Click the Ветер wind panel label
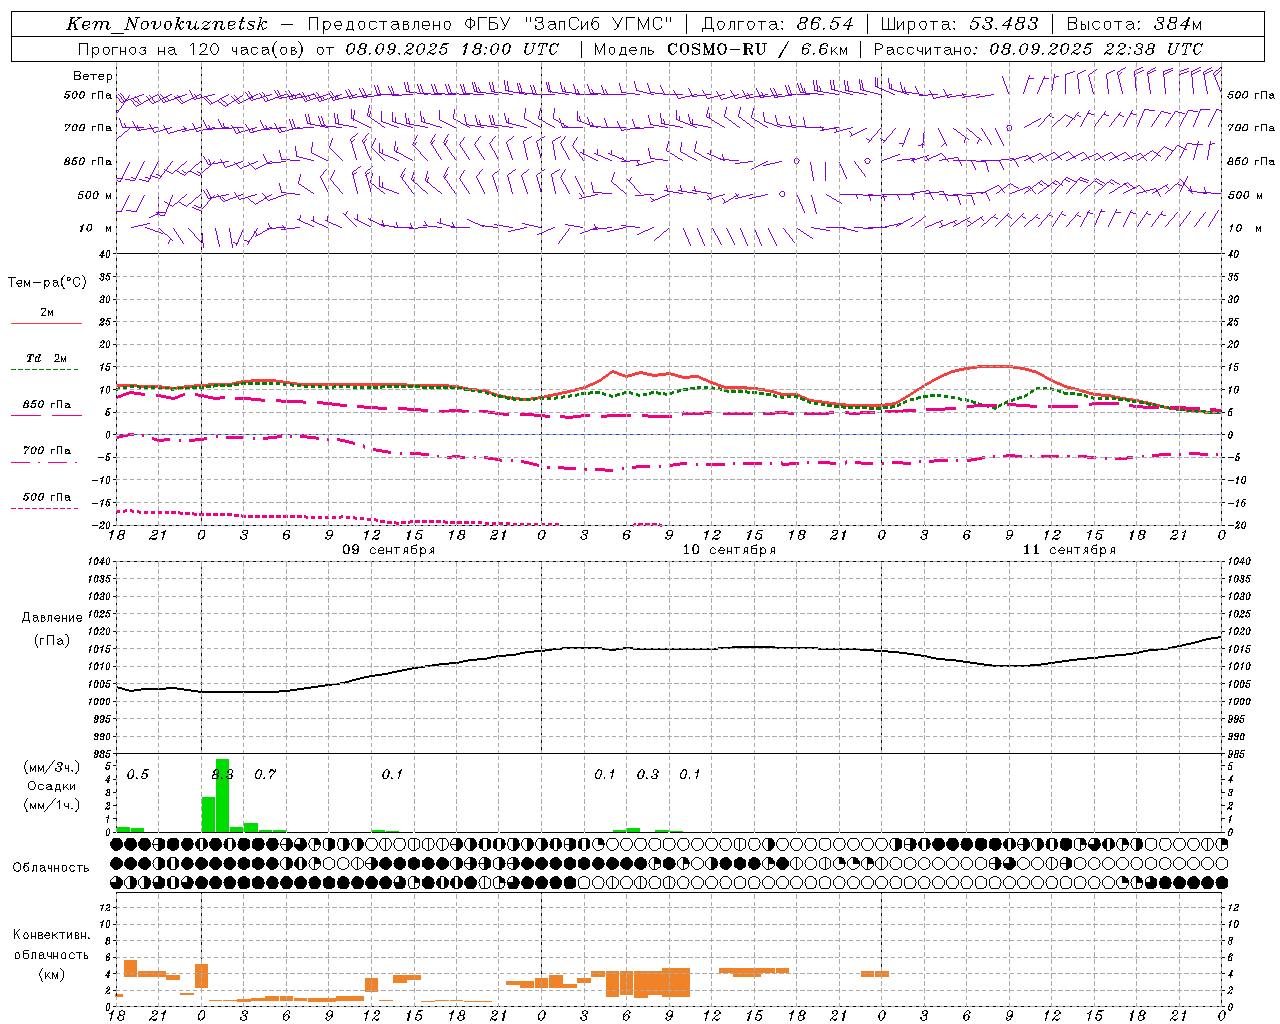The height and width of the screenshot is (1024, 1280). coord(92,76)
